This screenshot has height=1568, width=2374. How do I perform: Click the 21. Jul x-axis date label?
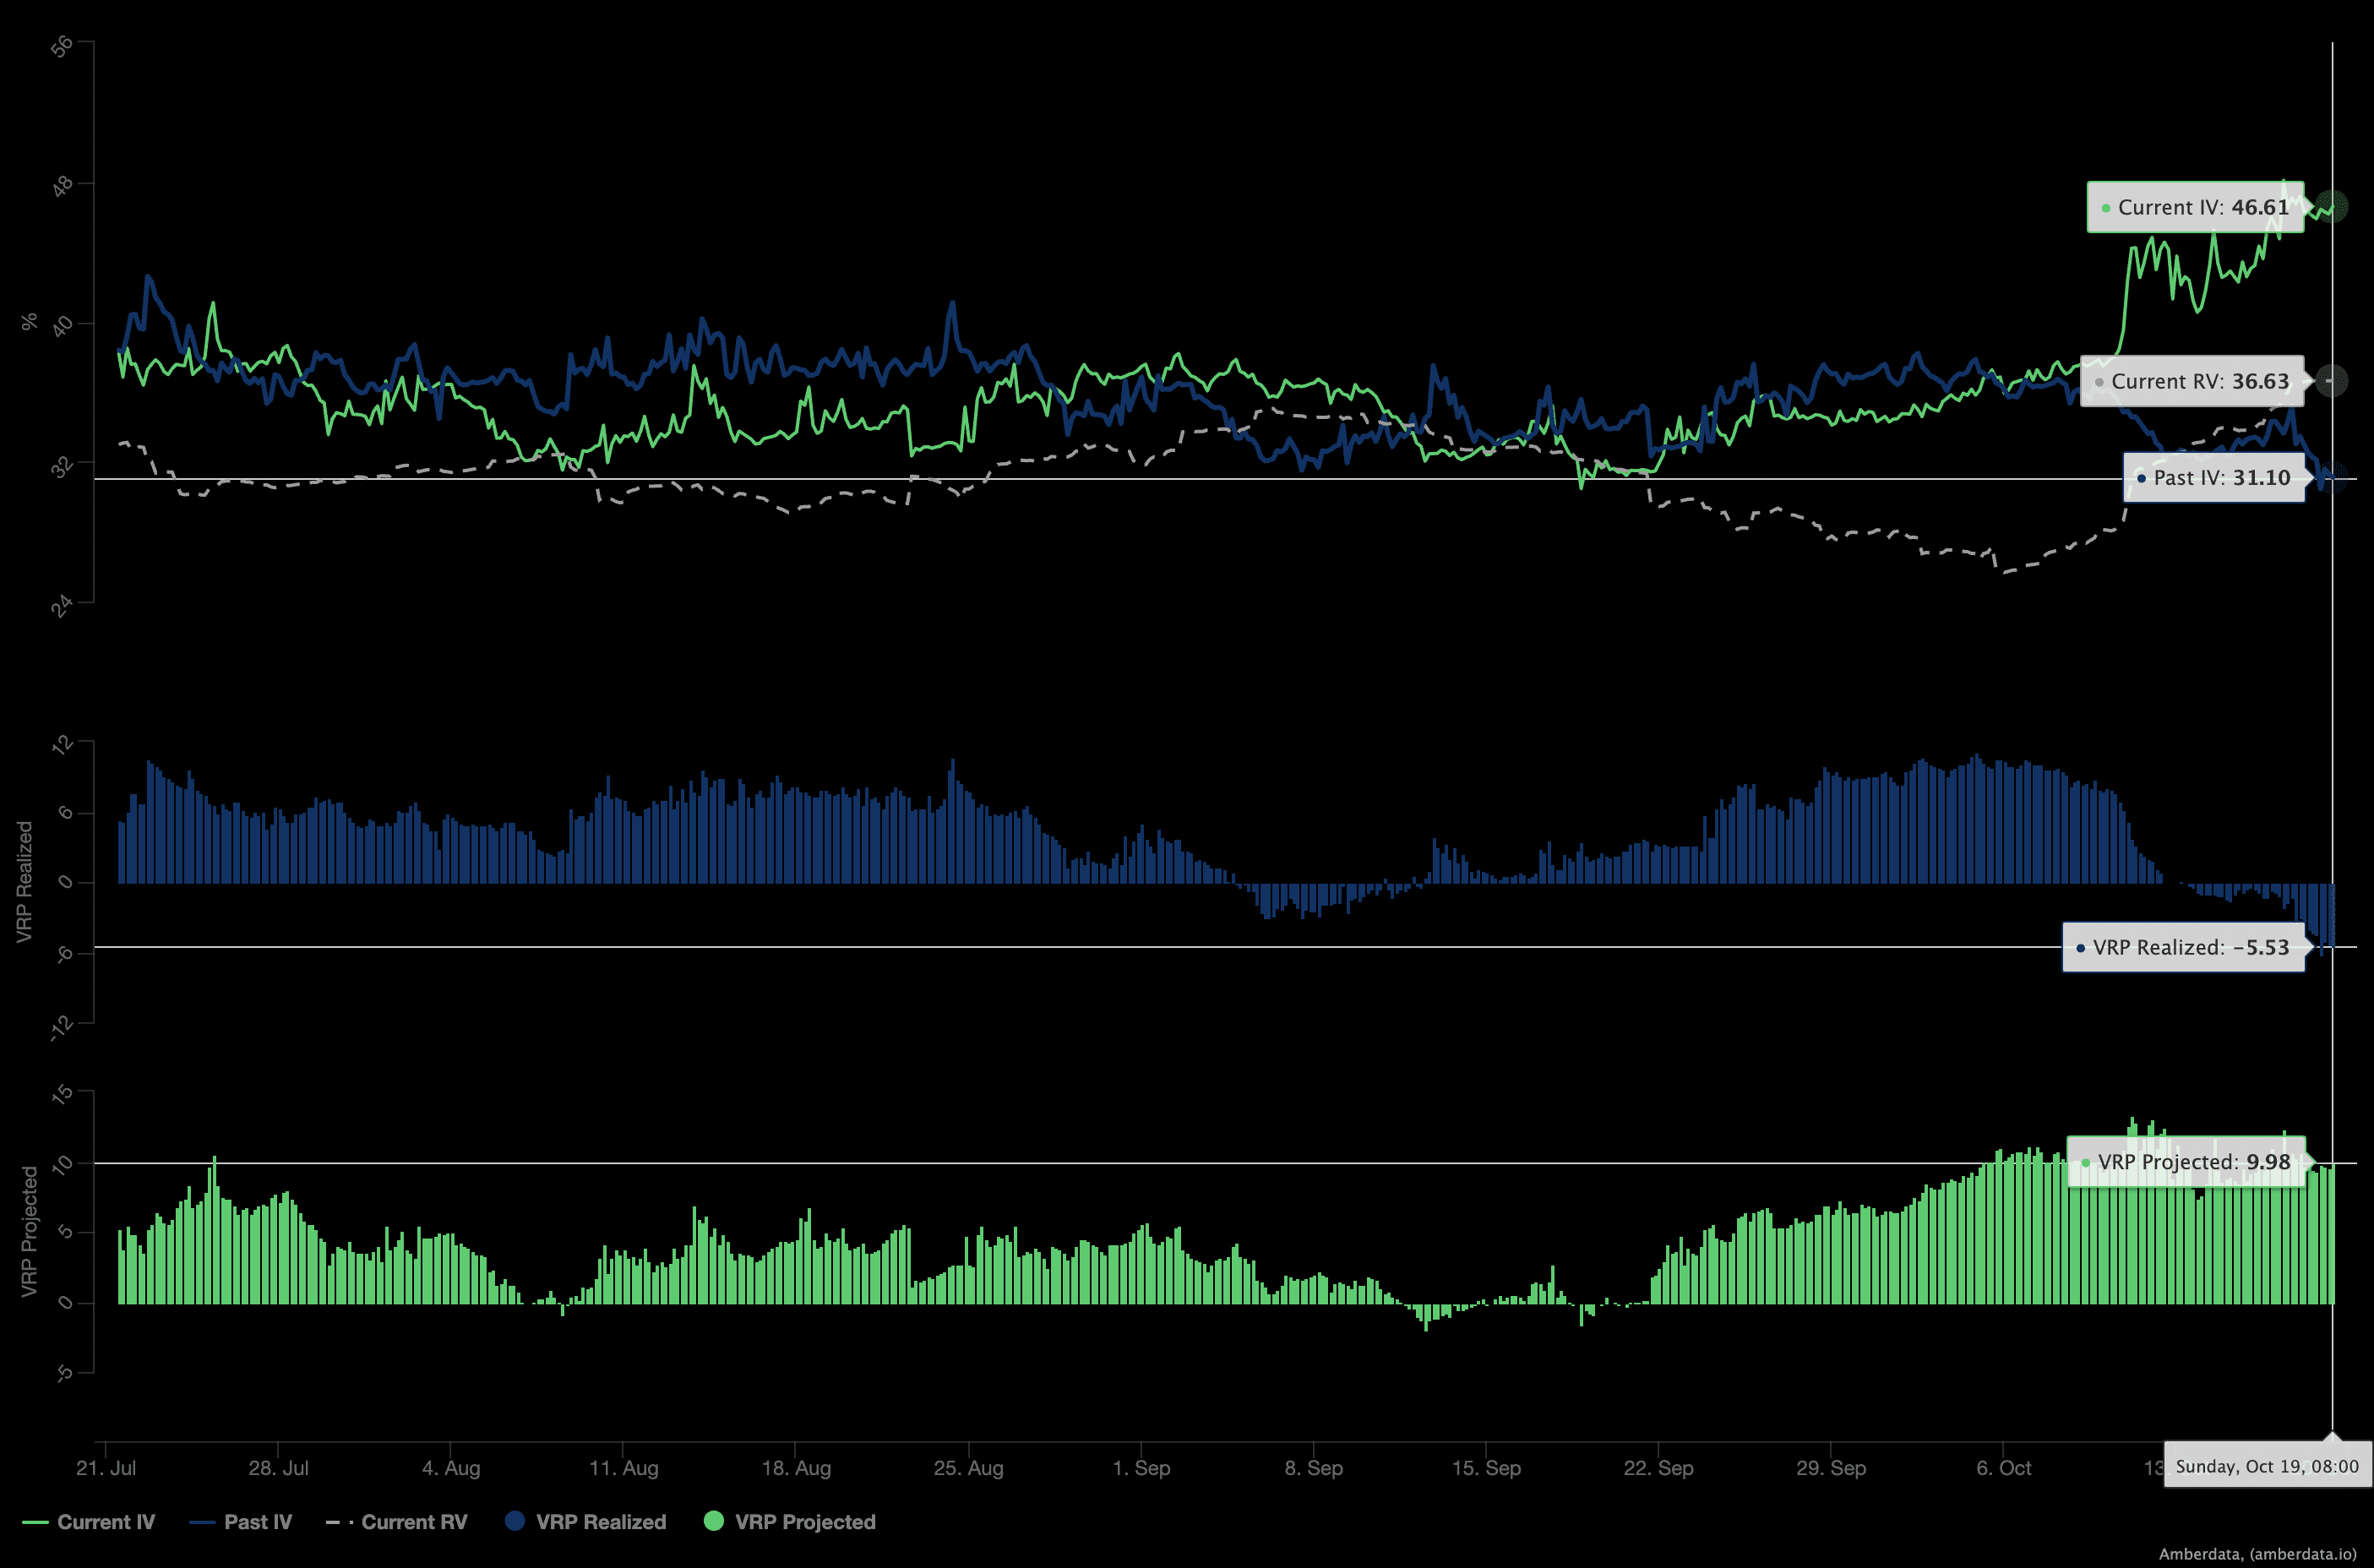[x=106, y=1468]
